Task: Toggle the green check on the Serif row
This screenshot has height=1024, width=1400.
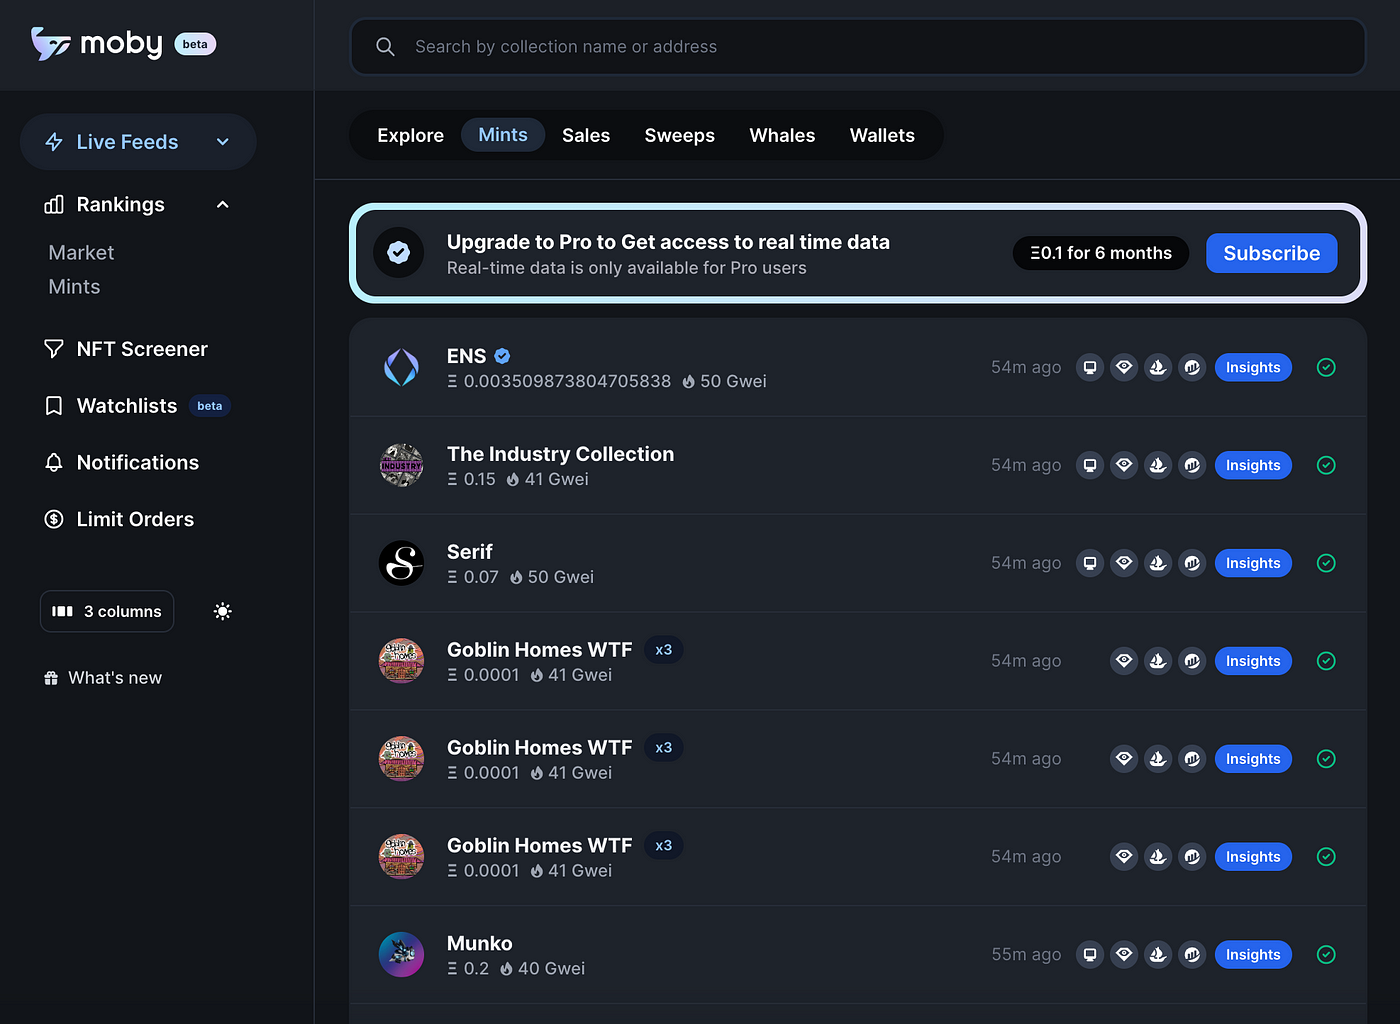Action: click(x=1326, y=563)
